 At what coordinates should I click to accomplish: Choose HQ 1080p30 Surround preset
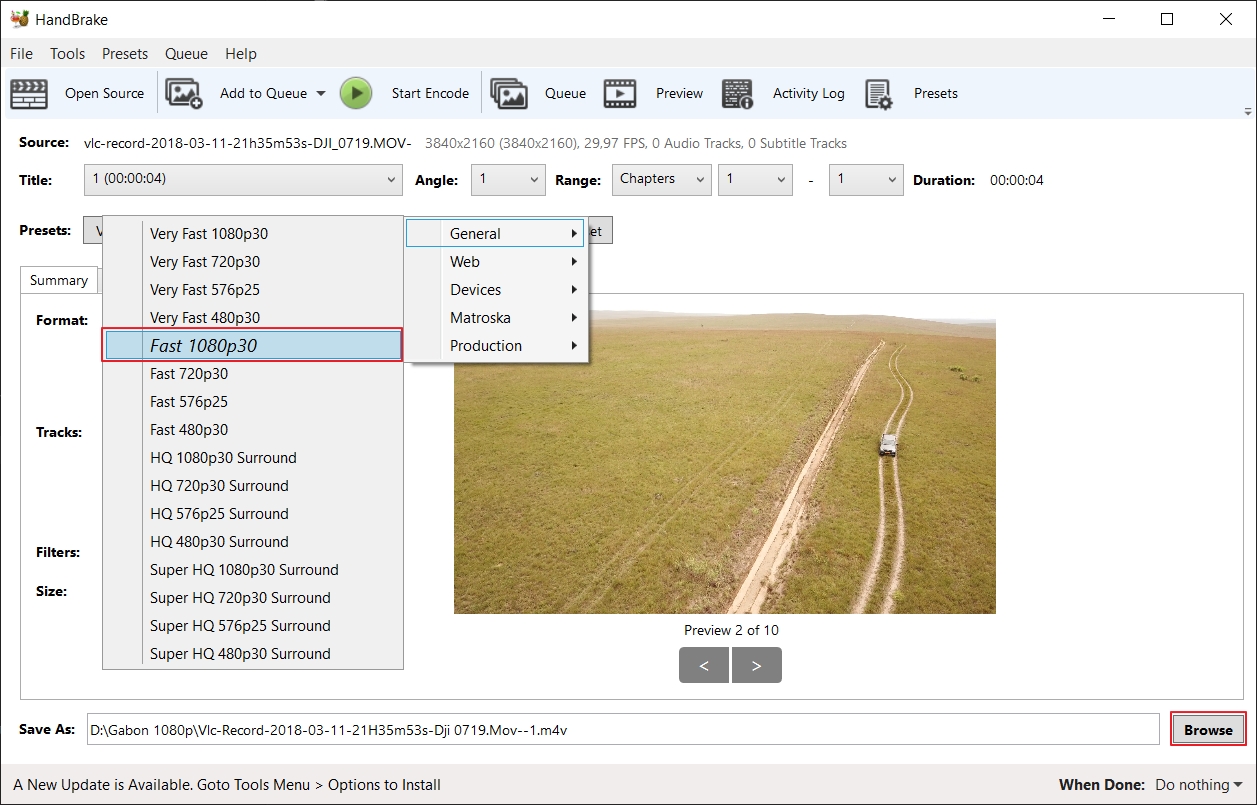tap(223, 458)
